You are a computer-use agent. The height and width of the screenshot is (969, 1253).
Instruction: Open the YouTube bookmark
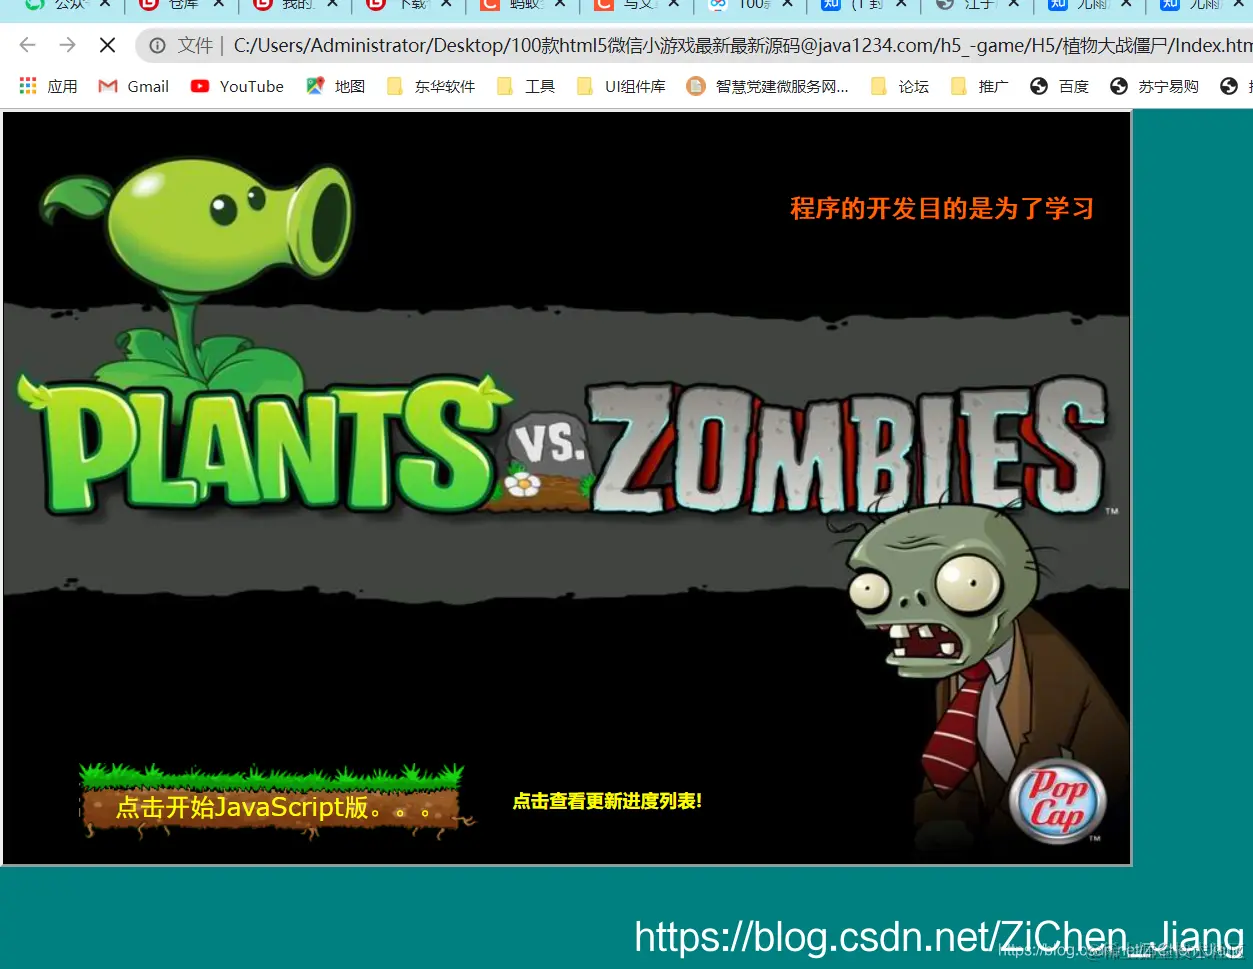pos(238,87)
